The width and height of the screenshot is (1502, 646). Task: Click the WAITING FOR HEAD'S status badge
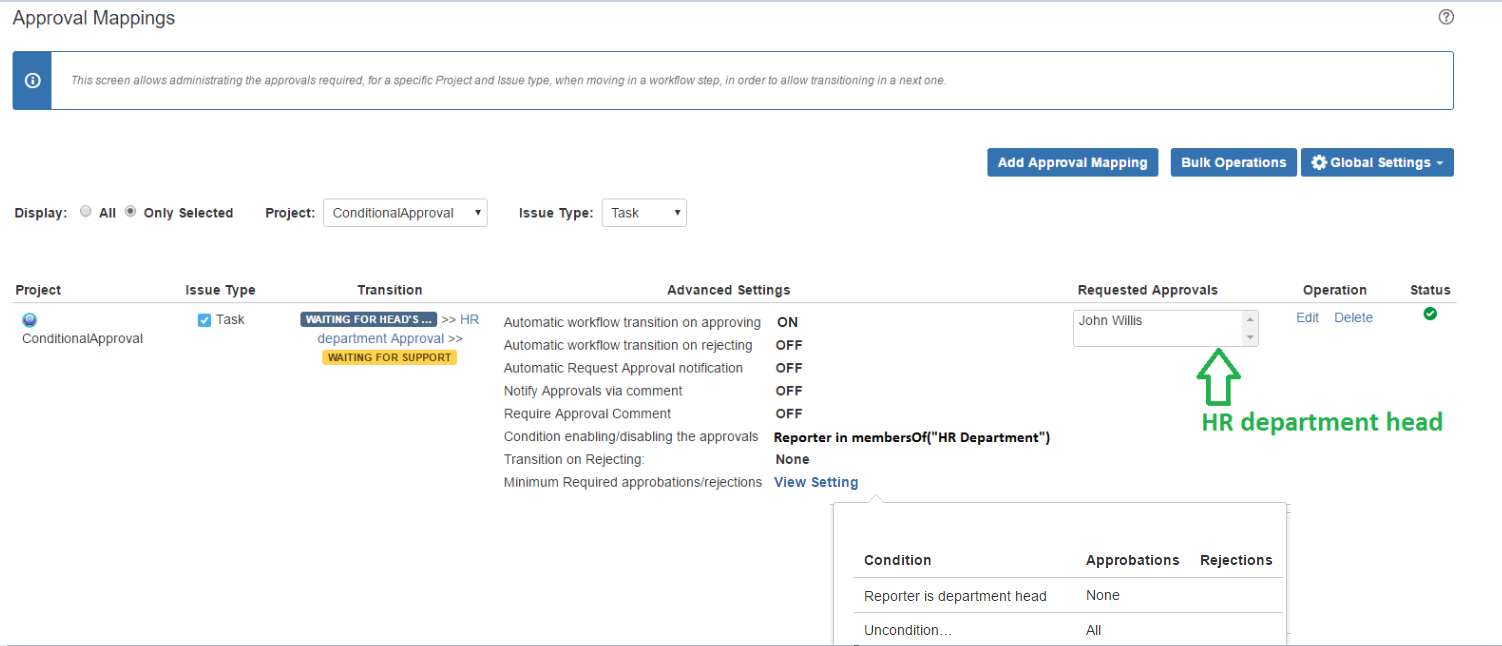[x=368, y=320]
